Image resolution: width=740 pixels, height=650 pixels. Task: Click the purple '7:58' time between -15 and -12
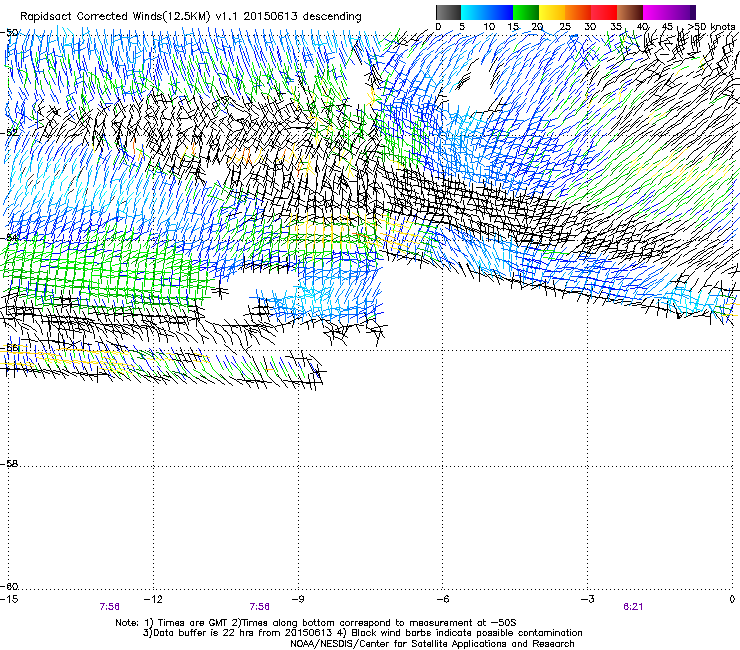(x=109, y=607)
